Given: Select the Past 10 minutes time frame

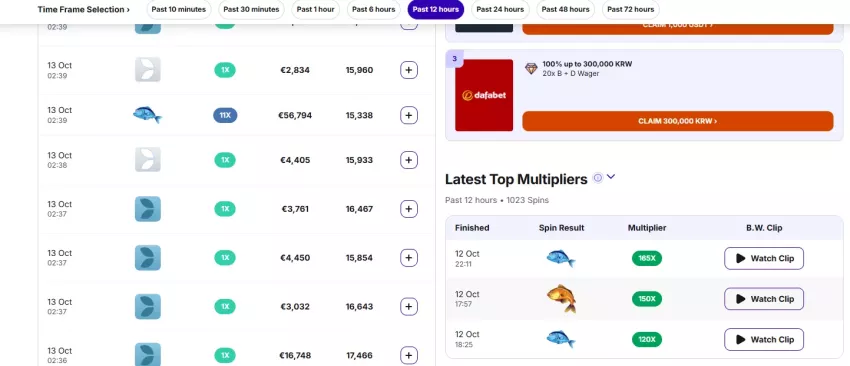Looking at the screenshot, I should point(179,9).
